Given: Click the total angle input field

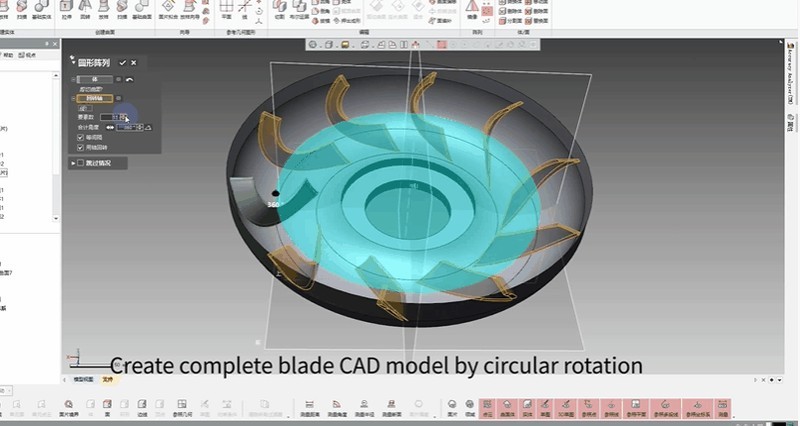Looking at the screenshot, I should (x=124, y=127).
